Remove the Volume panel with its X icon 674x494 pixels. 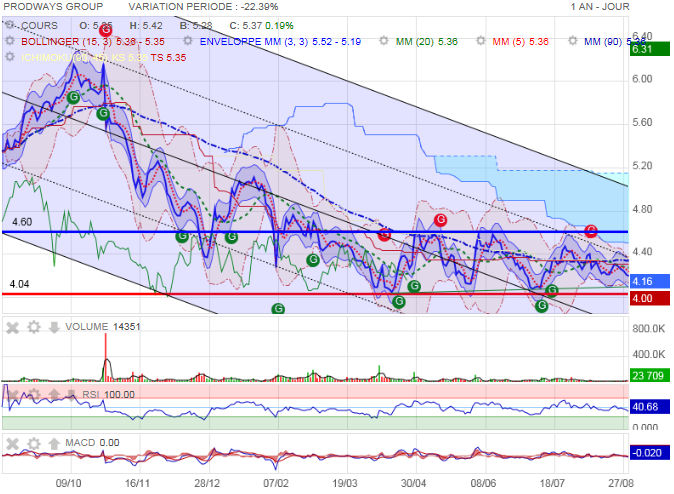(13, 326)
